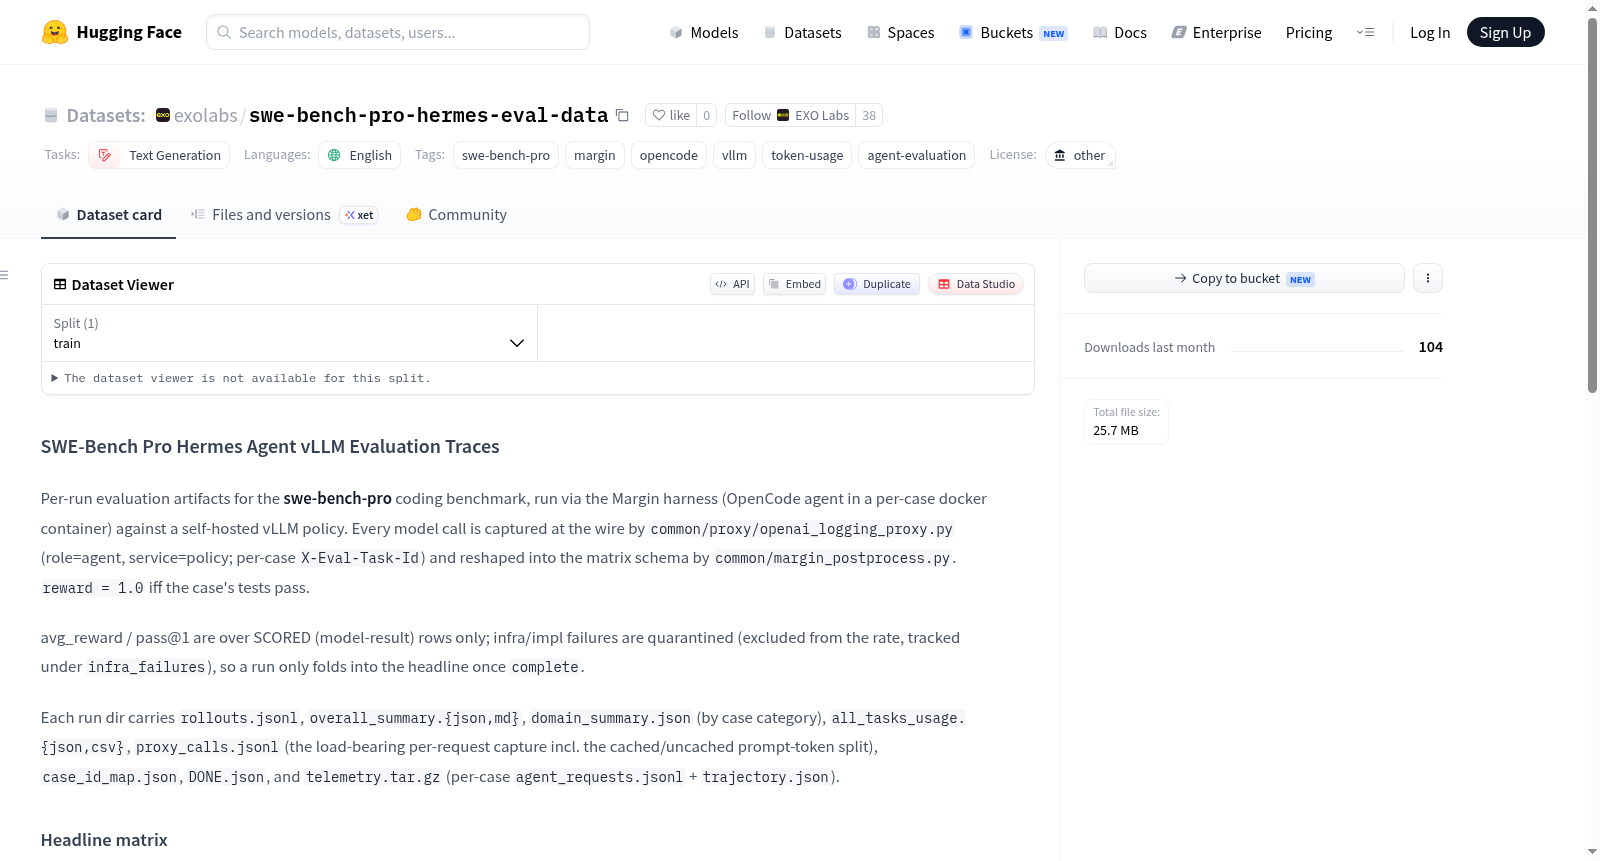
Task: Focus the search models input field
Action: point(398,32)
